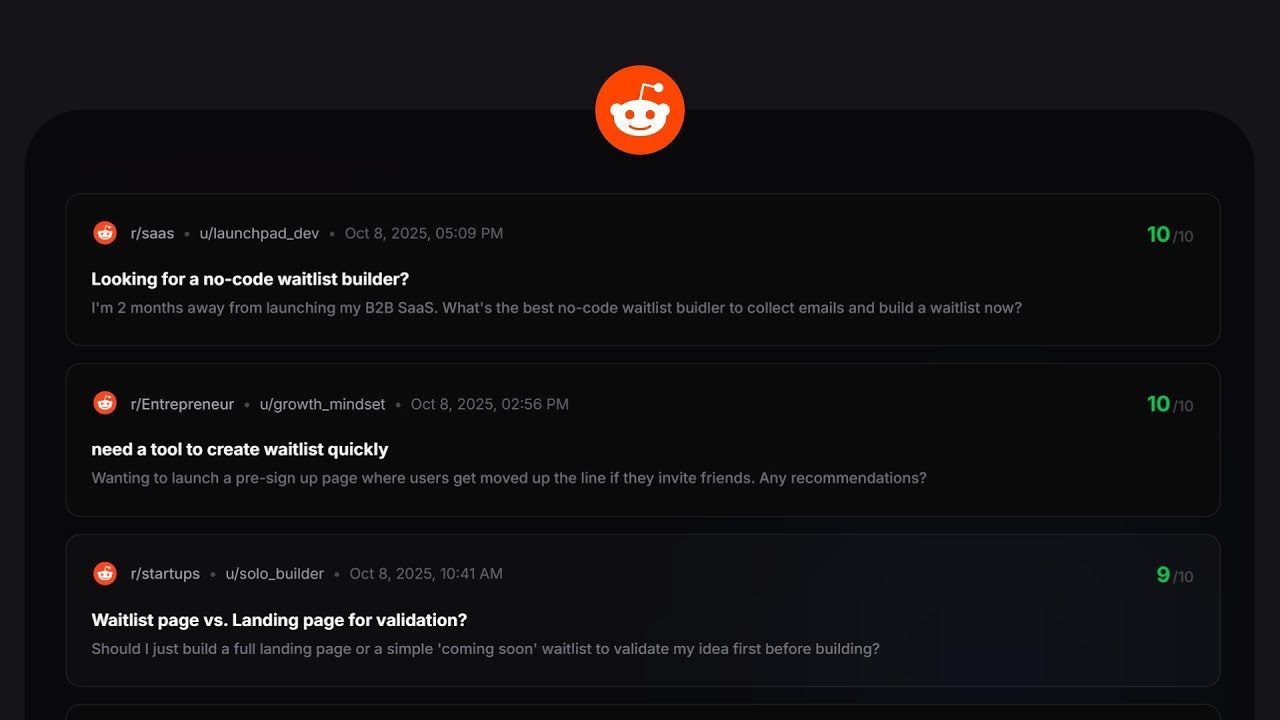This screenshot has height=720, width=1280.
Task: Select the description text about B2B SaaS waitlist
Action: (557, 308)
